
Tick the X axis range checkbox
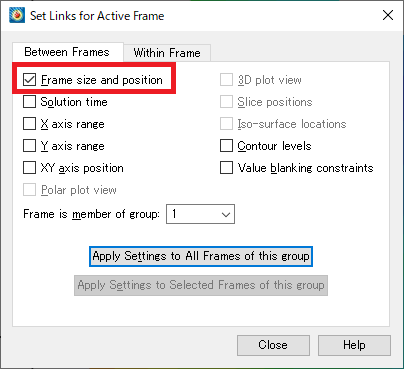pyautogui.click(x=29, y=124)
